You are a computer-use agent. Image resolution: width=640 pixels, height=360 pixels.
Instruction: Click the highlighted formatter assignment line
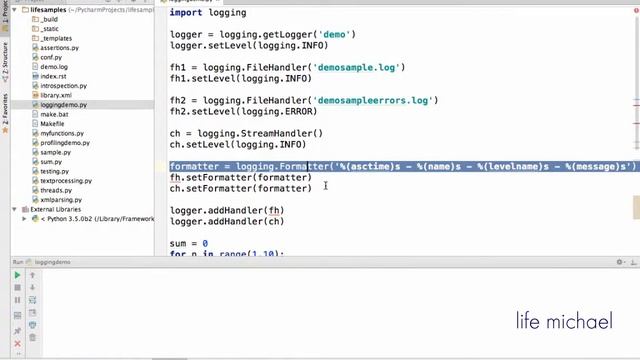[x=403, y=167]
